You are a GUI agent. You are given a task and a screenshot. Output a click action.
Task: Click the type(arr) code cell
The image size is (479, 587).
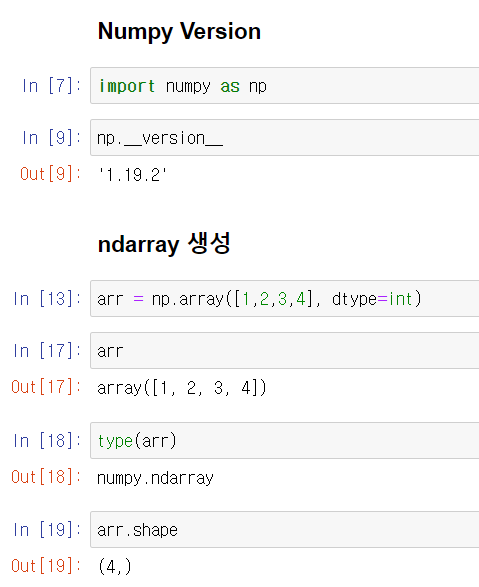click(285, 441)
